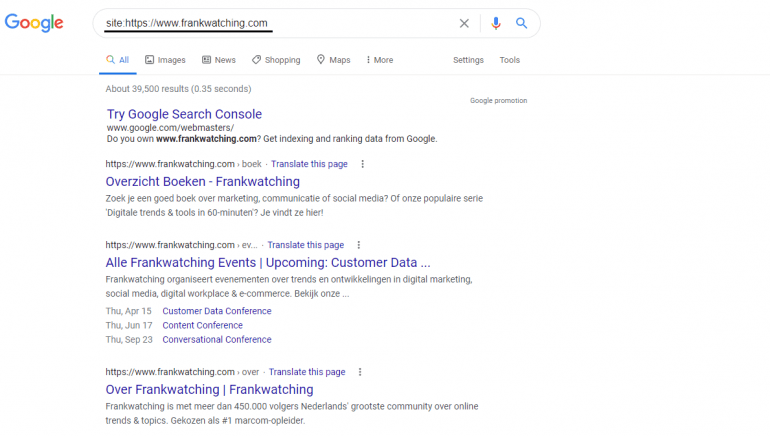The image size is (770, 436).
Task: Open the Images search tab
Action: click(165, 60)
